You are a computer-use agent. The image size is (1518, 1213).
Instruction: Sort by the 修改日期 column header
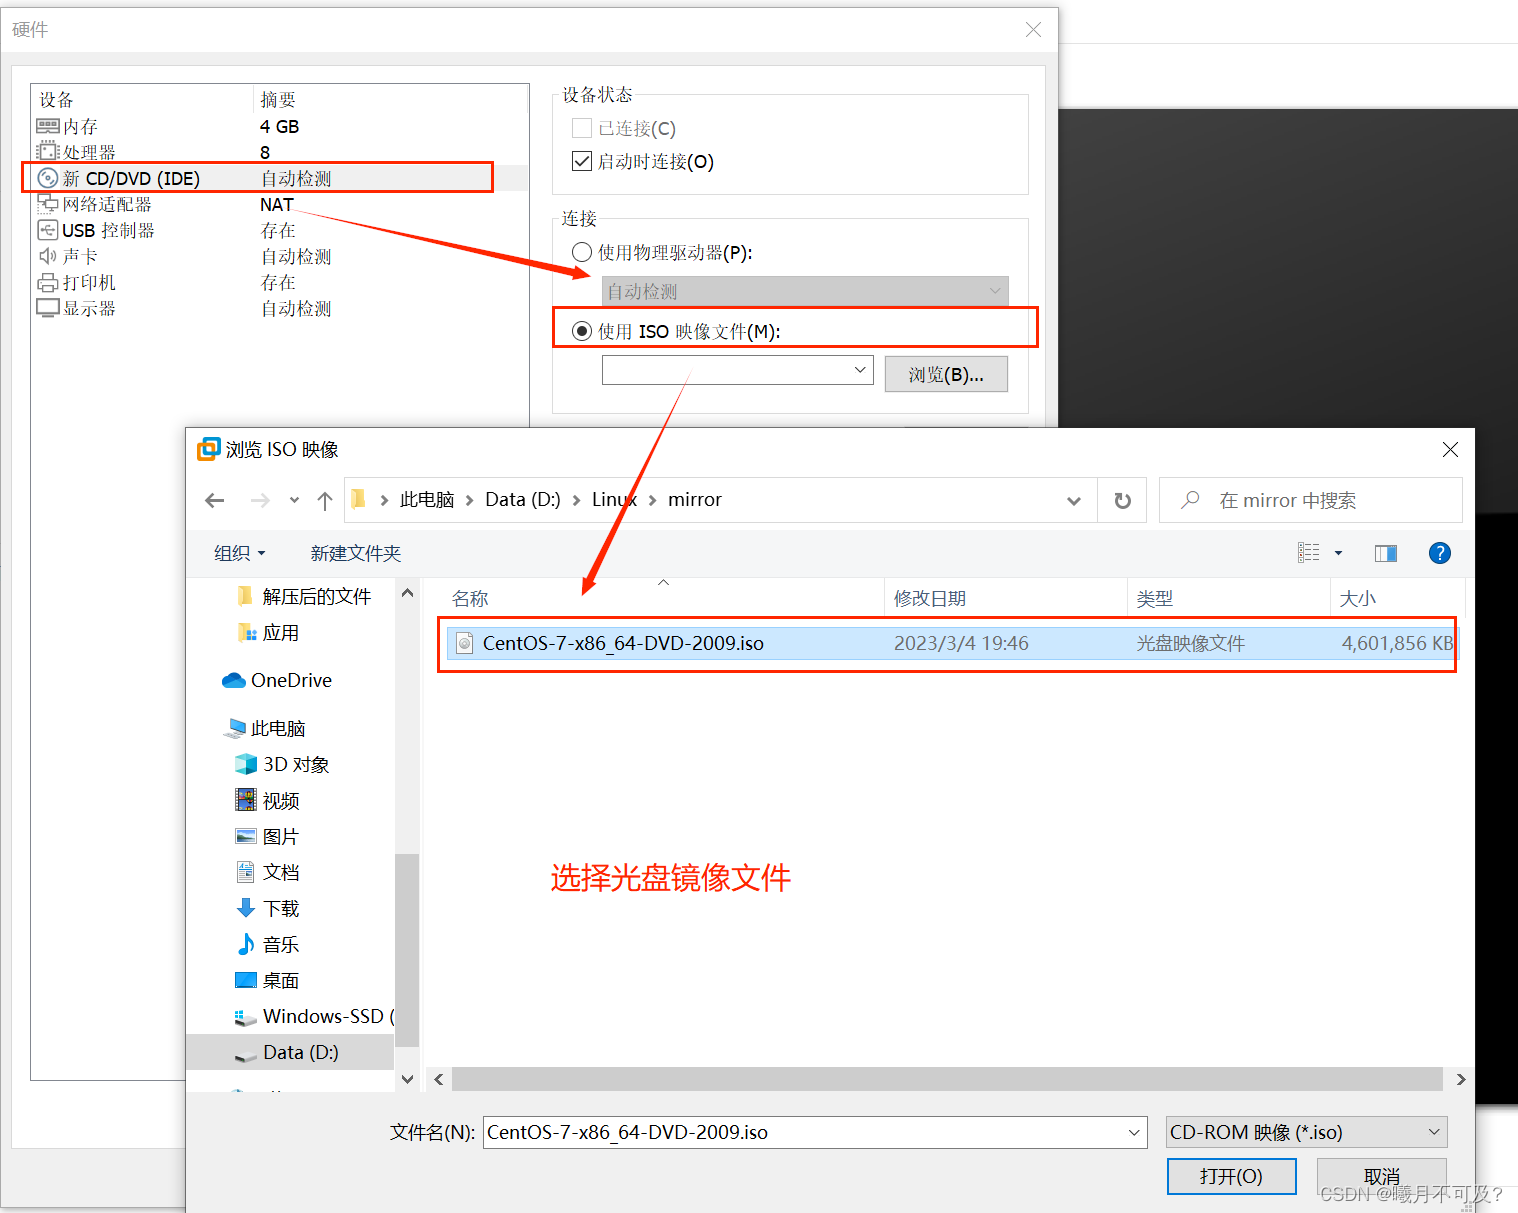(x=930, y=598)
